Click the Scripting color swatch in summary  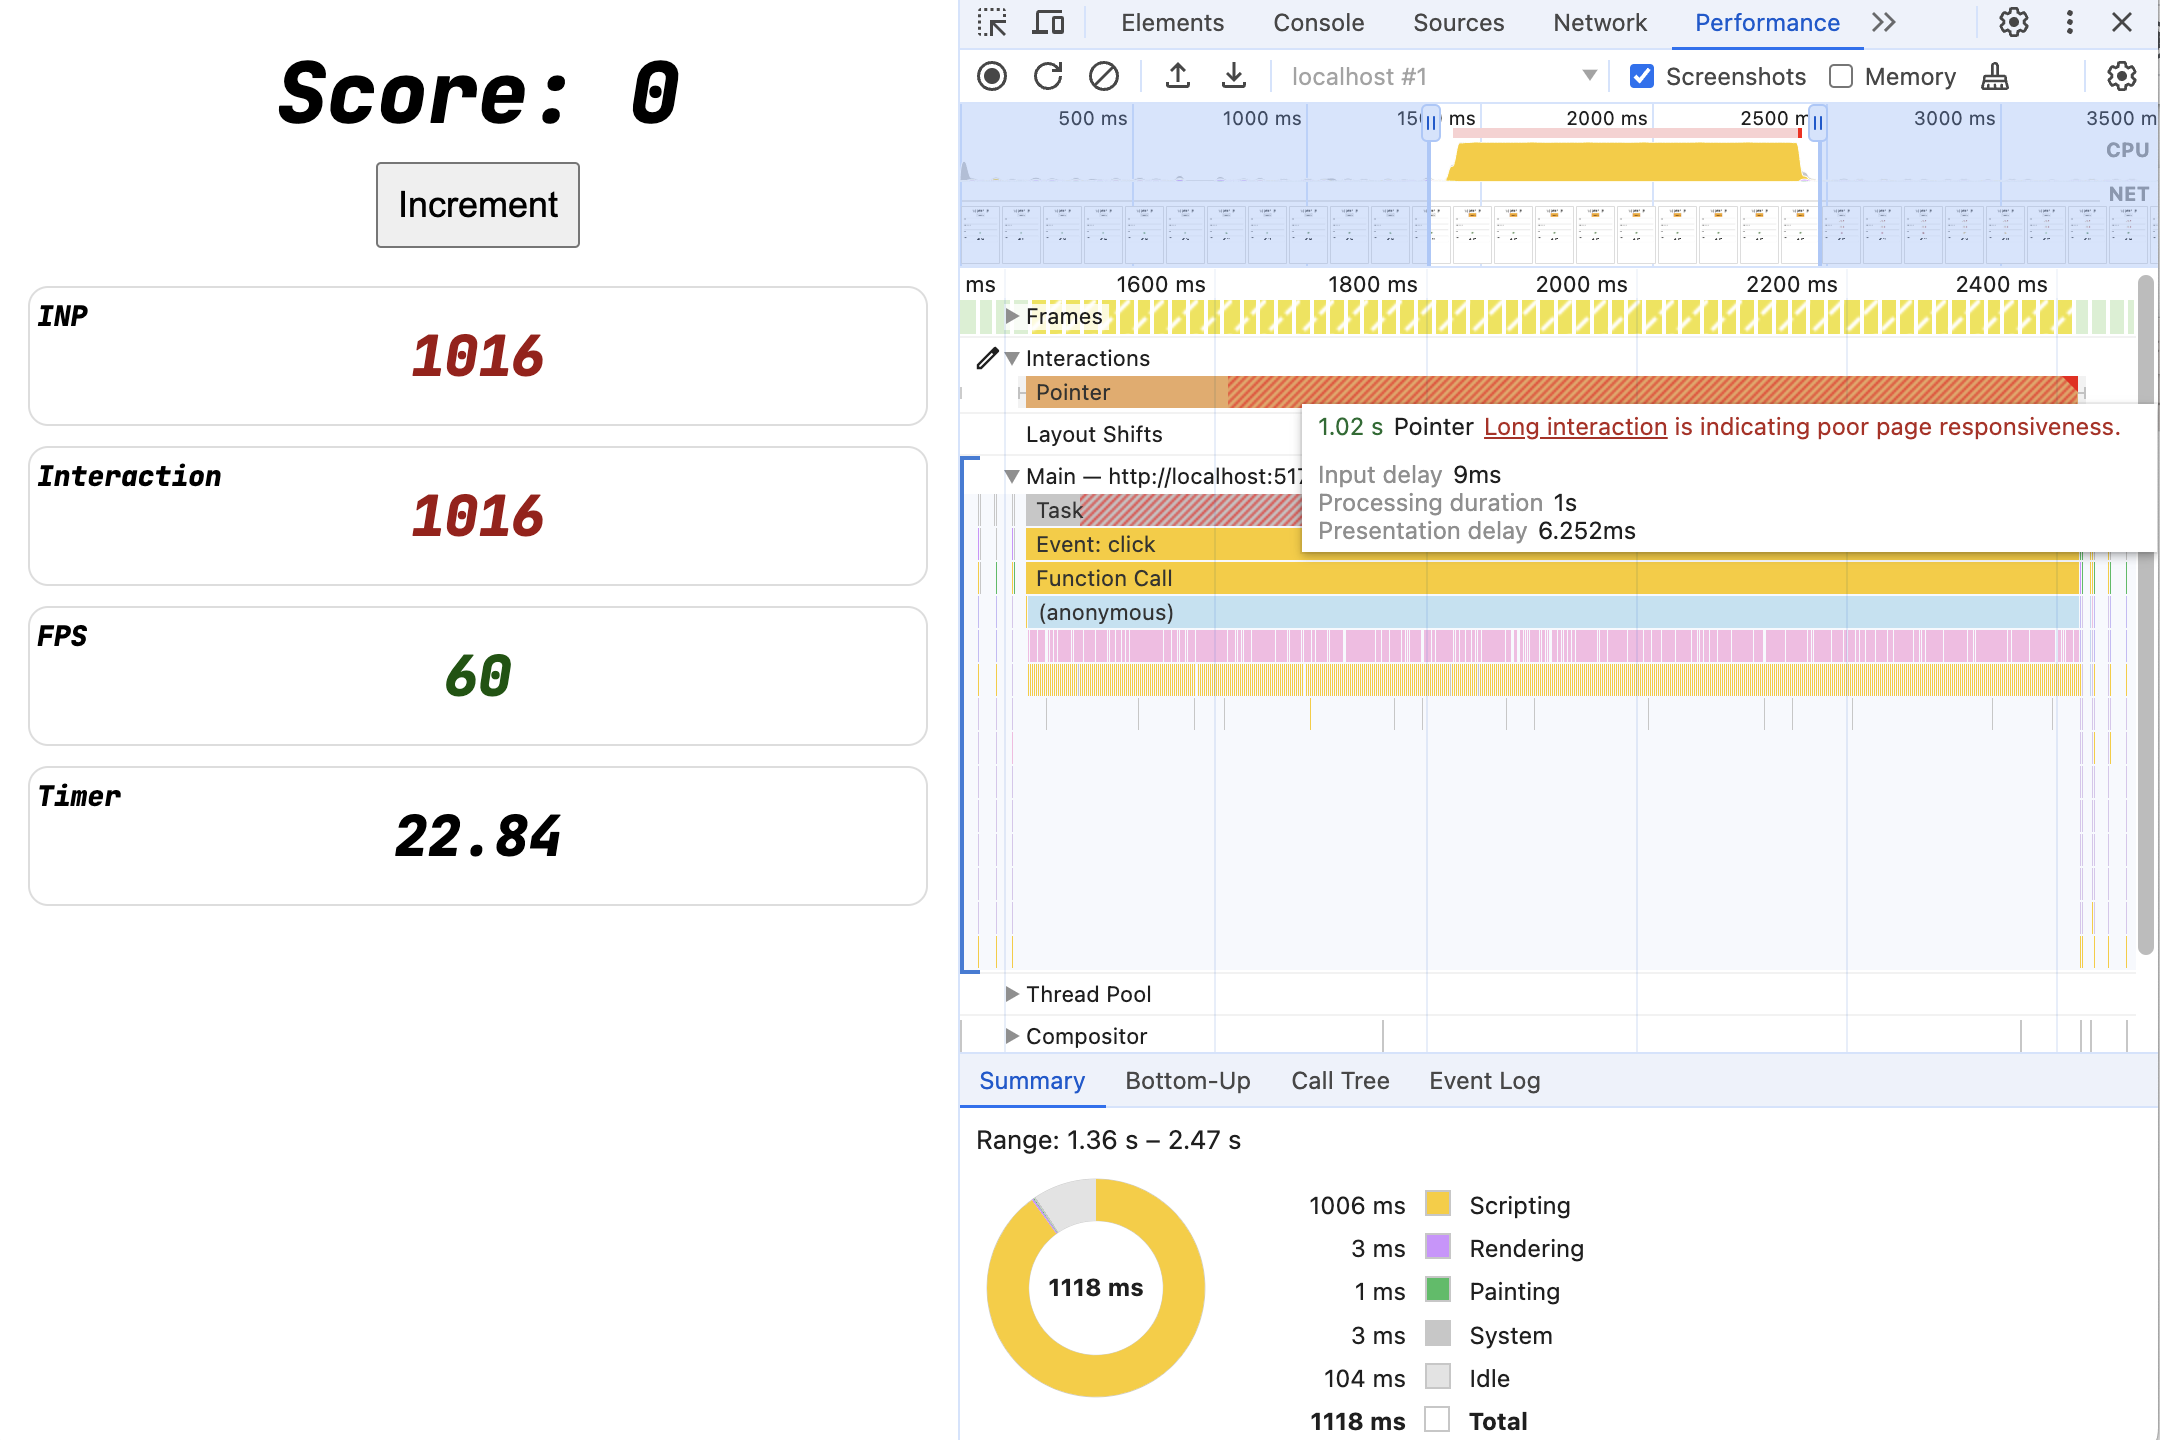tap(1435, 1204)
